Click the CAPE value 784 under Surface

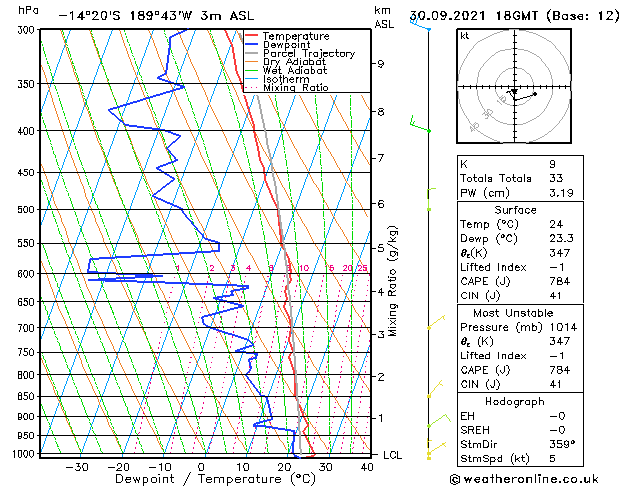point(560,281)
